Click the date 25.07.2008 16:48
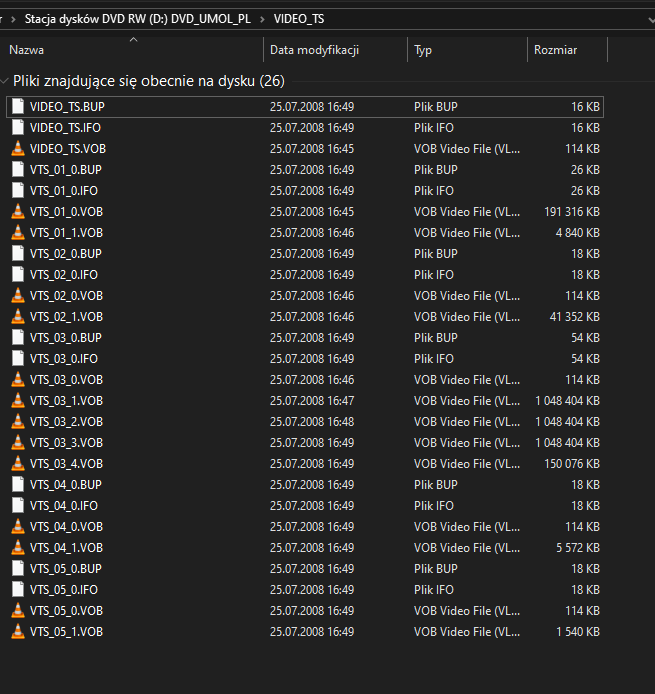 pos(312,421)
